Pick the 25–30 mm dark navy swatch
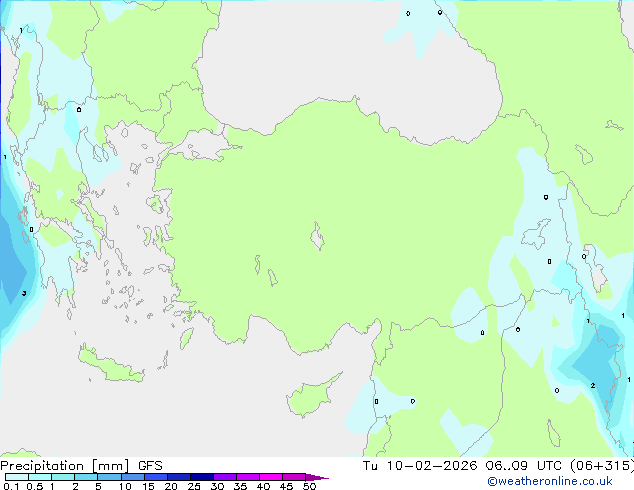 tap(202, 477)
